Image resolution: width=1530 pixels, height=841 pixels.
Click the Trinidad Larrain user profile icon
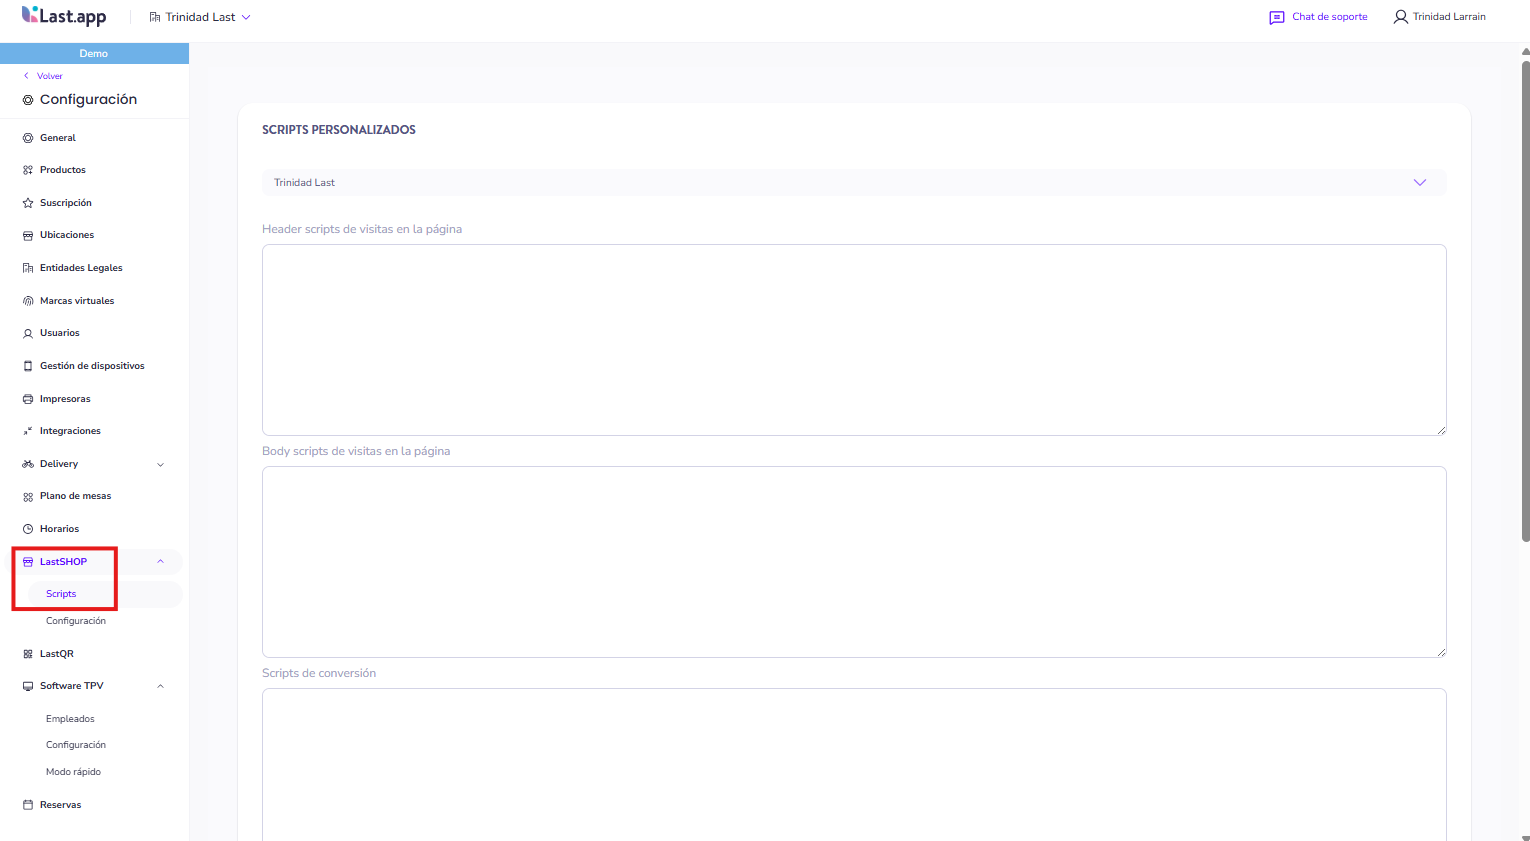click(1400, 17)
